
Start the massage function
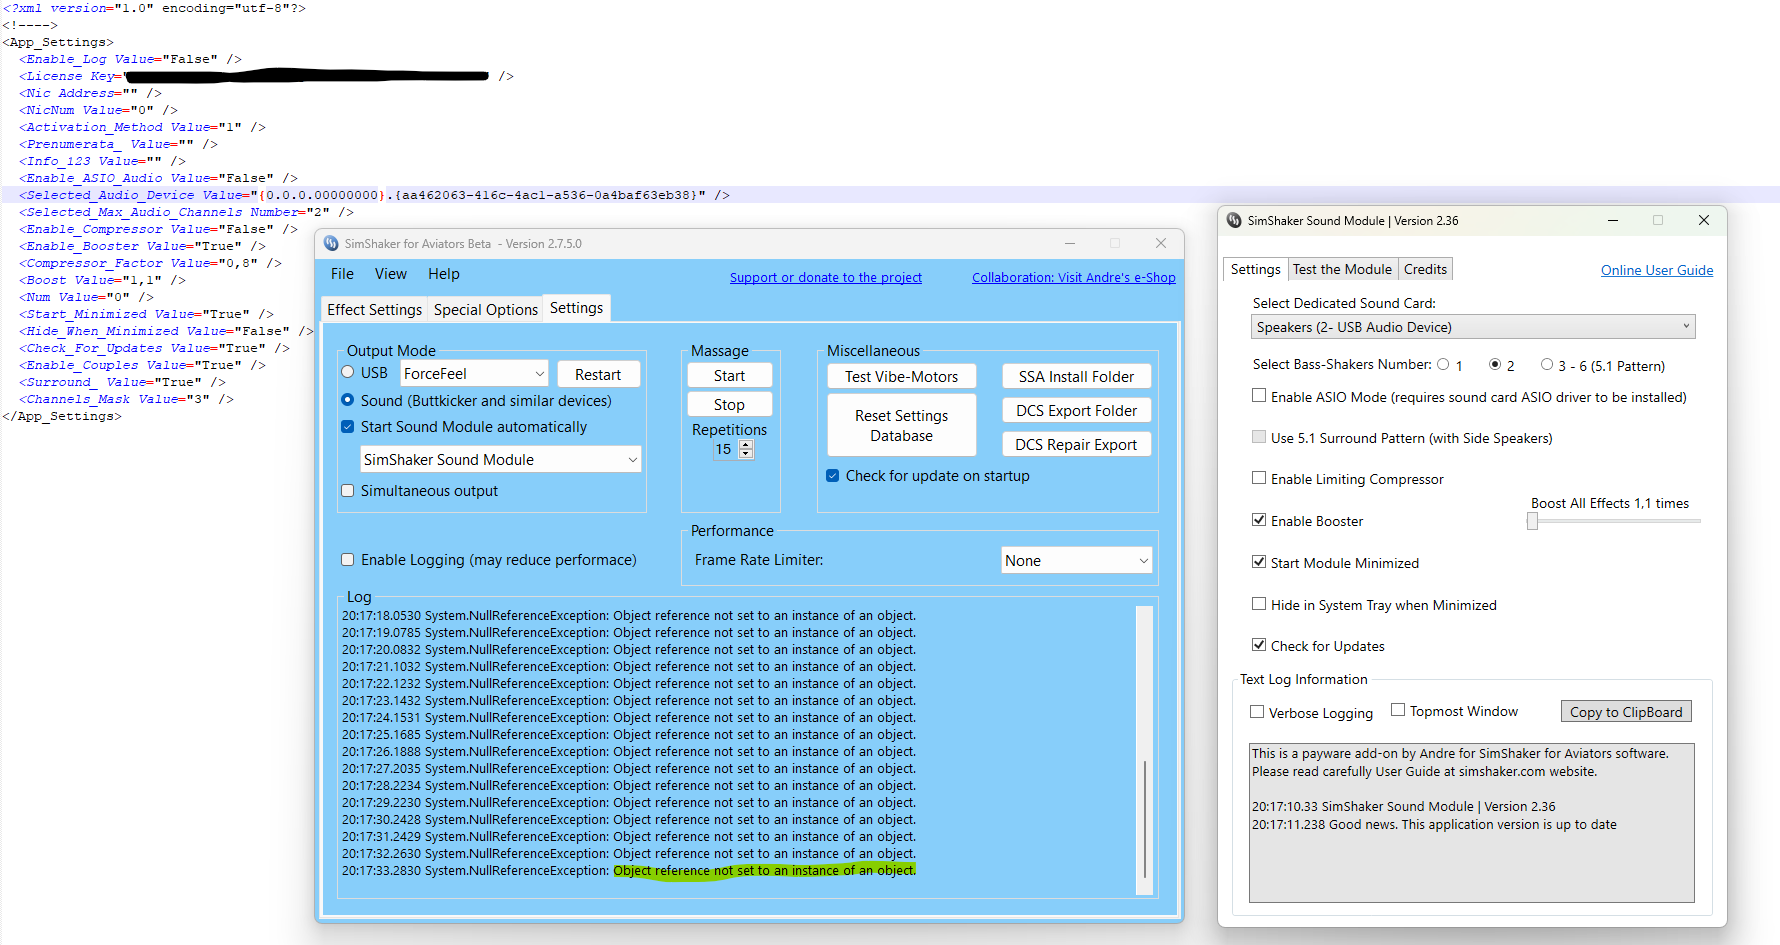pyautogui.click(x=730, y=376)
